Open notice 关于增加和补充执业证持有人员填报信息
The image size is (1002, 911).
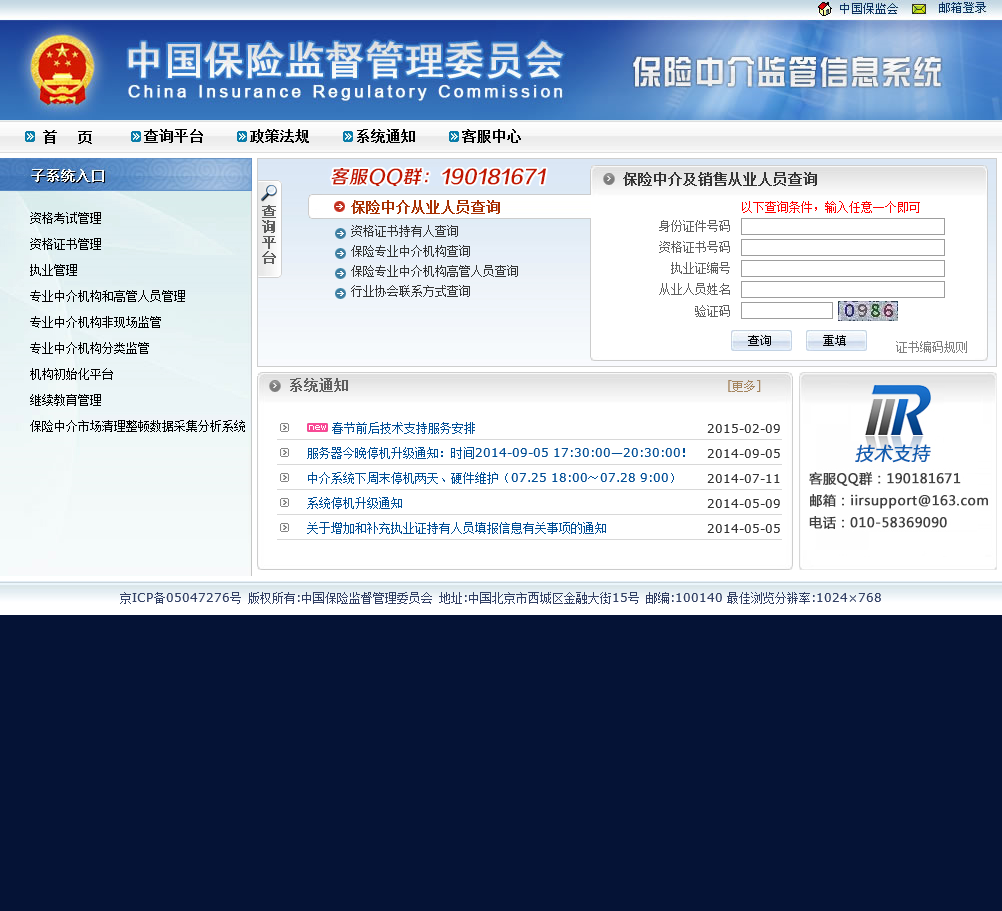(x=456, y=528)
